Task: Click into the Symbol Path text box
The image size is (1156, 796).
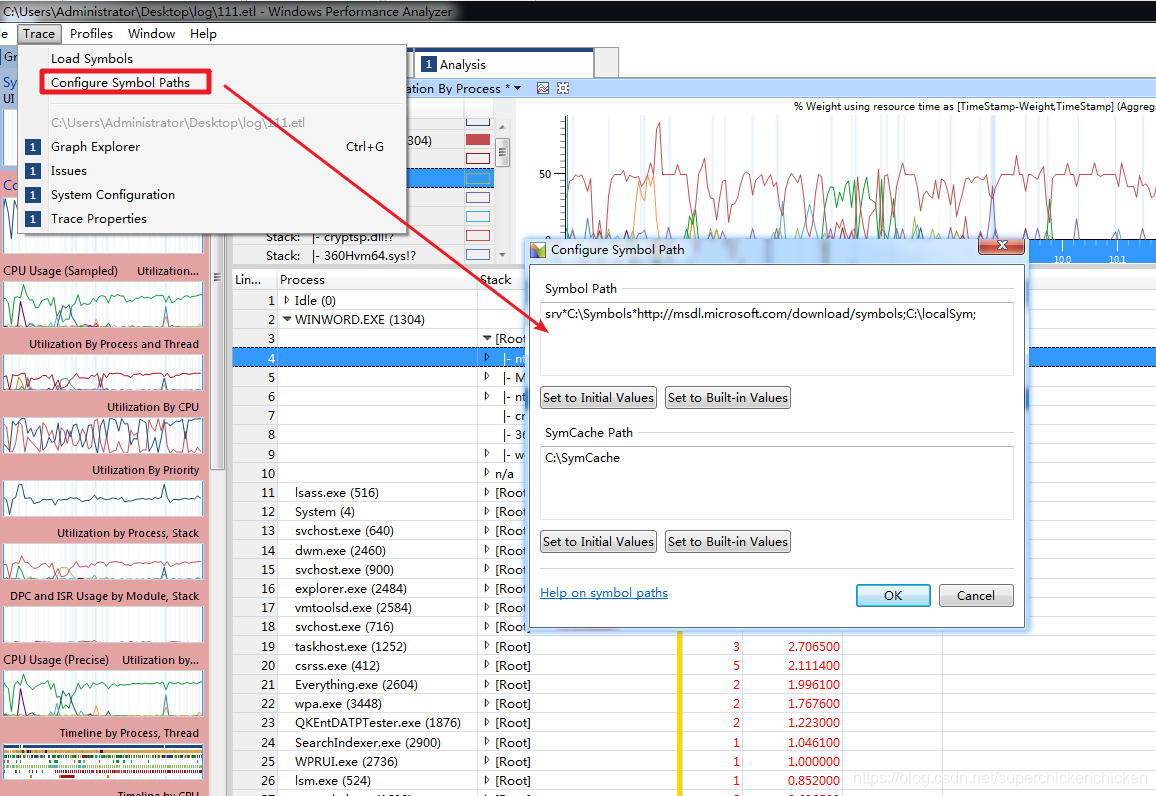Action: 776,338
